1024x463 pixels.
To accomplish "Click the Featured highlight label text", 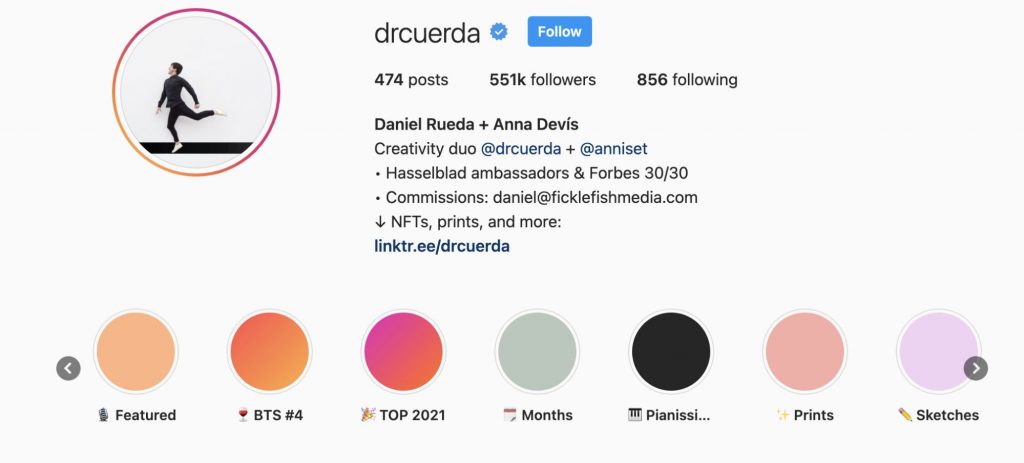I will [x=145, y=415].
